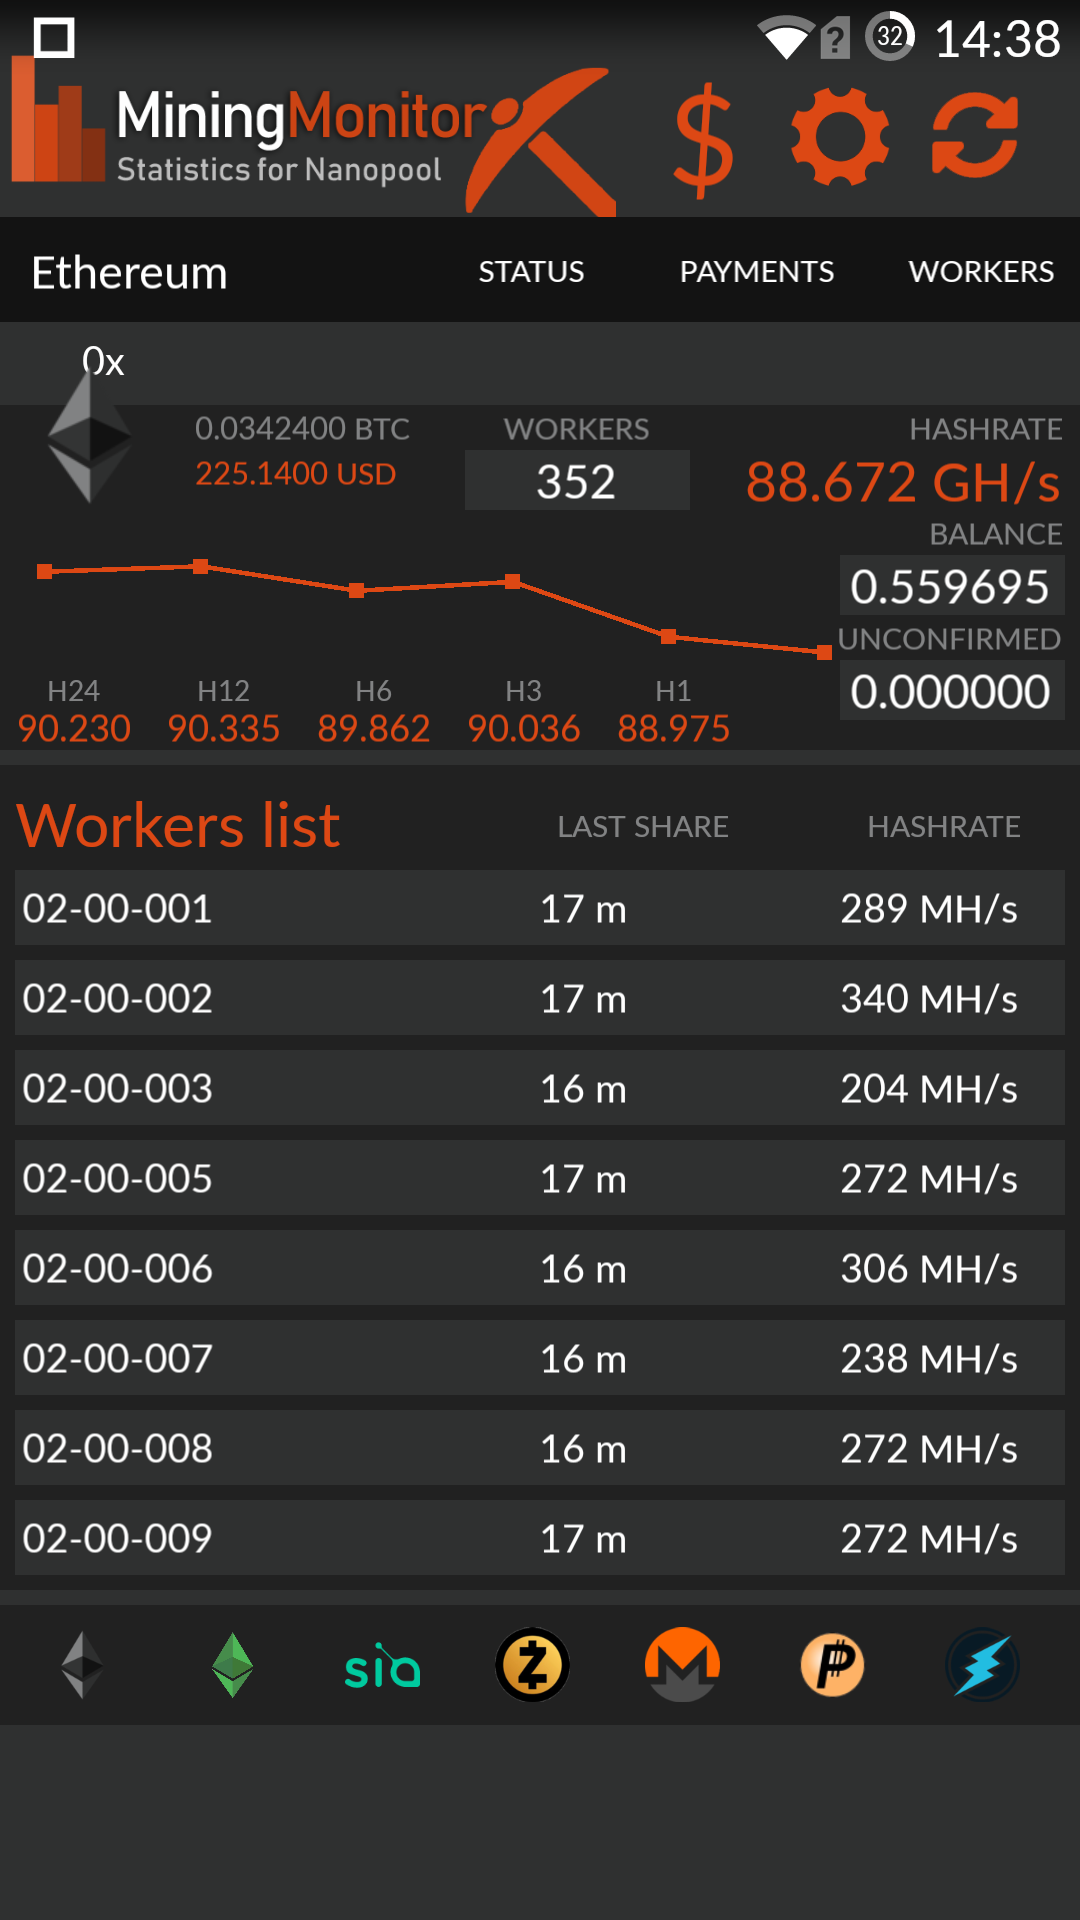Tap the 225.1400 USD value

[296, 474]
